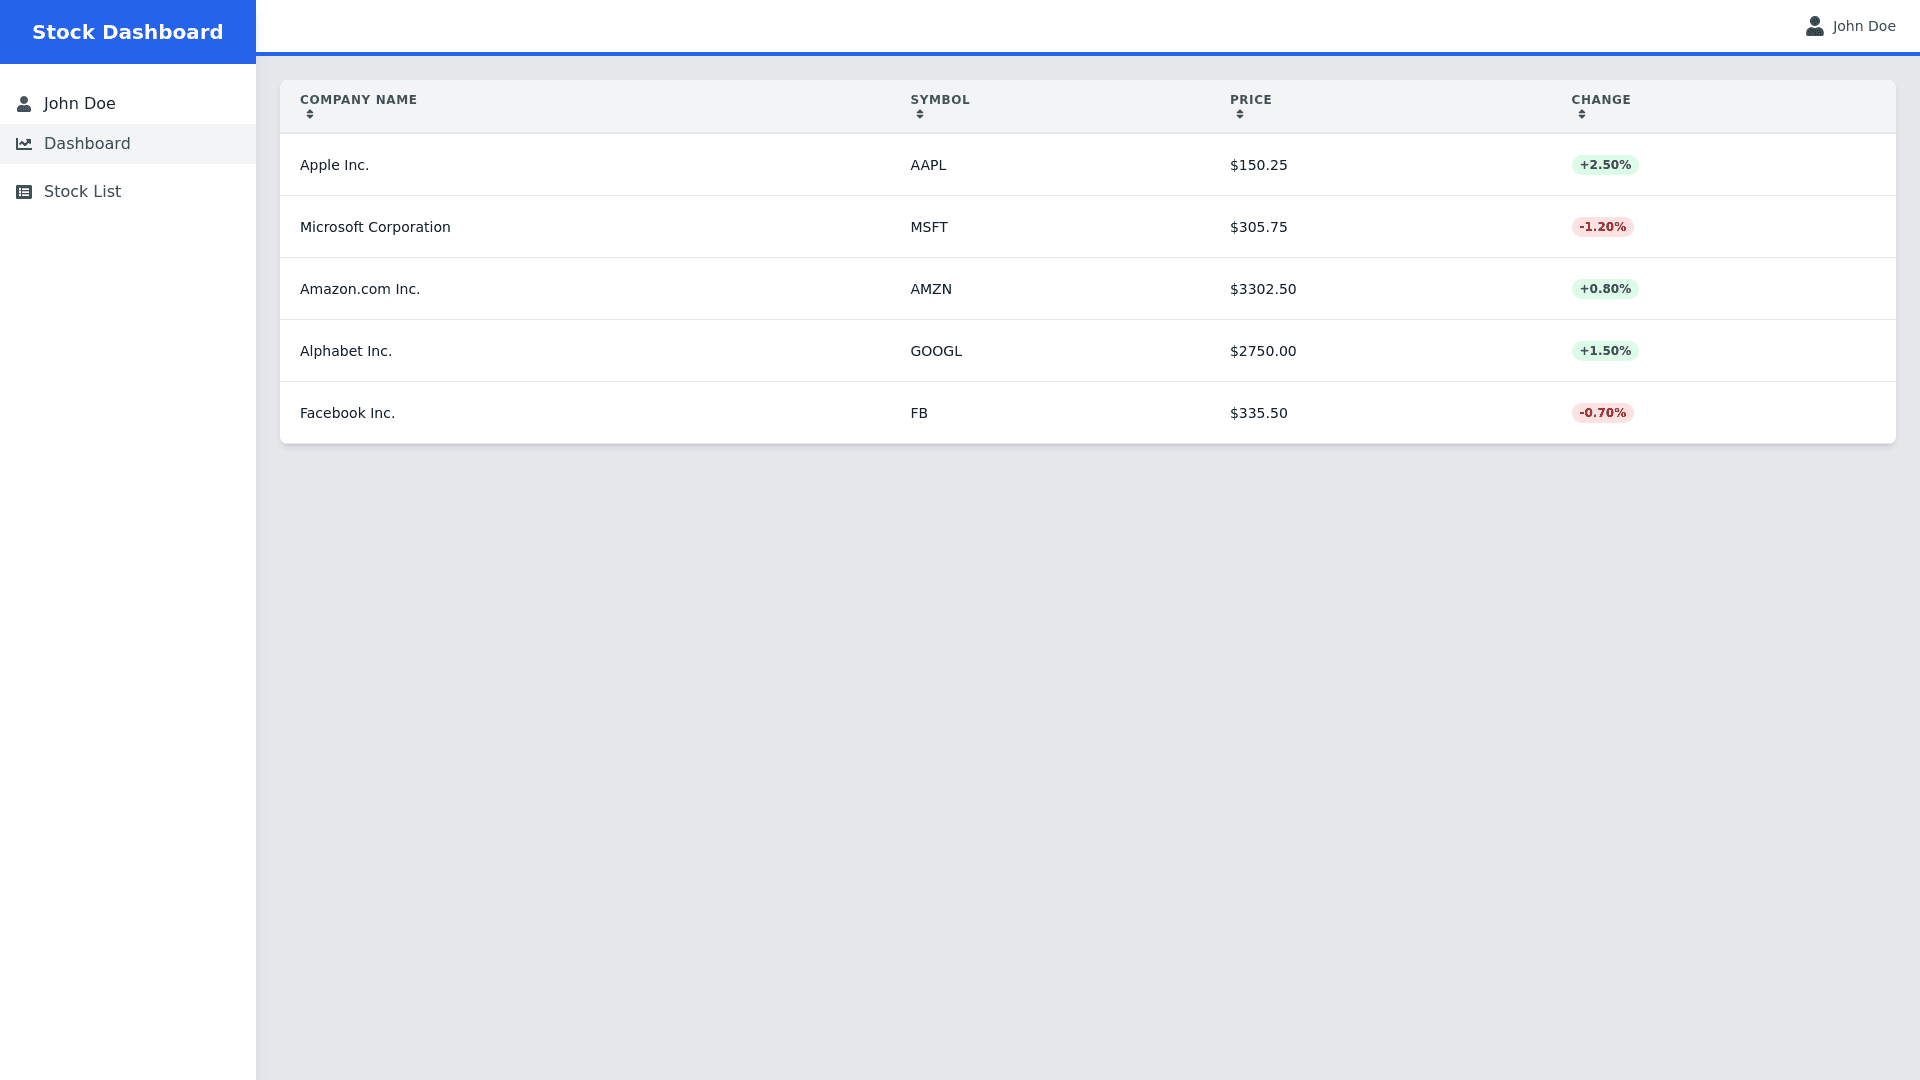This screenshot has width=1920, height=1080.
Task: Sort table by Change header text
Action: coord(1601,100)
